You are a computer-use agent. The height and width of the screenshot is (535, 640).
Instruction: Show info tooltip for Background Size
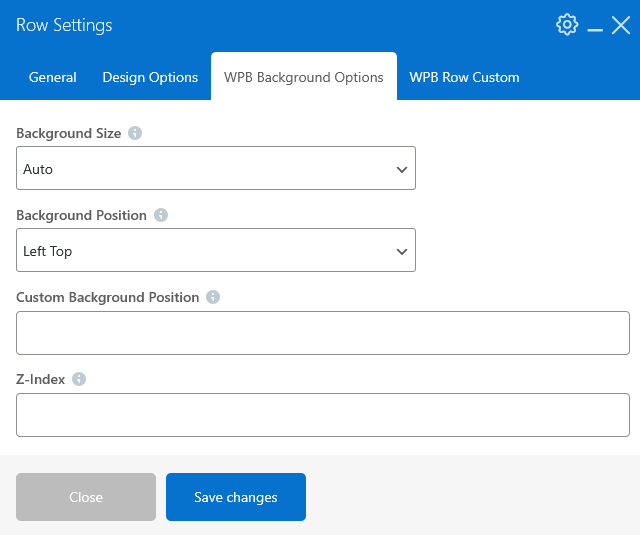[x=135, y=133]
